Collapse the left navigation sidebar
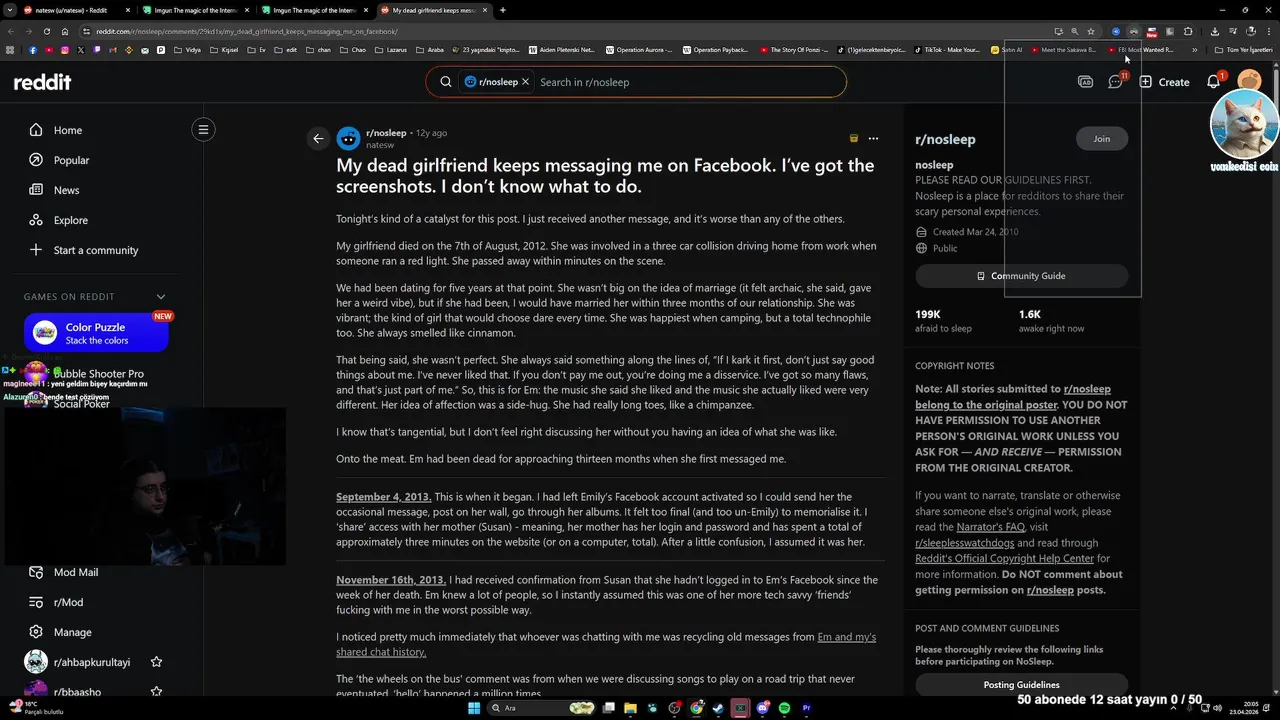This screenshot has width=1280, height=720. coord(203,129)
